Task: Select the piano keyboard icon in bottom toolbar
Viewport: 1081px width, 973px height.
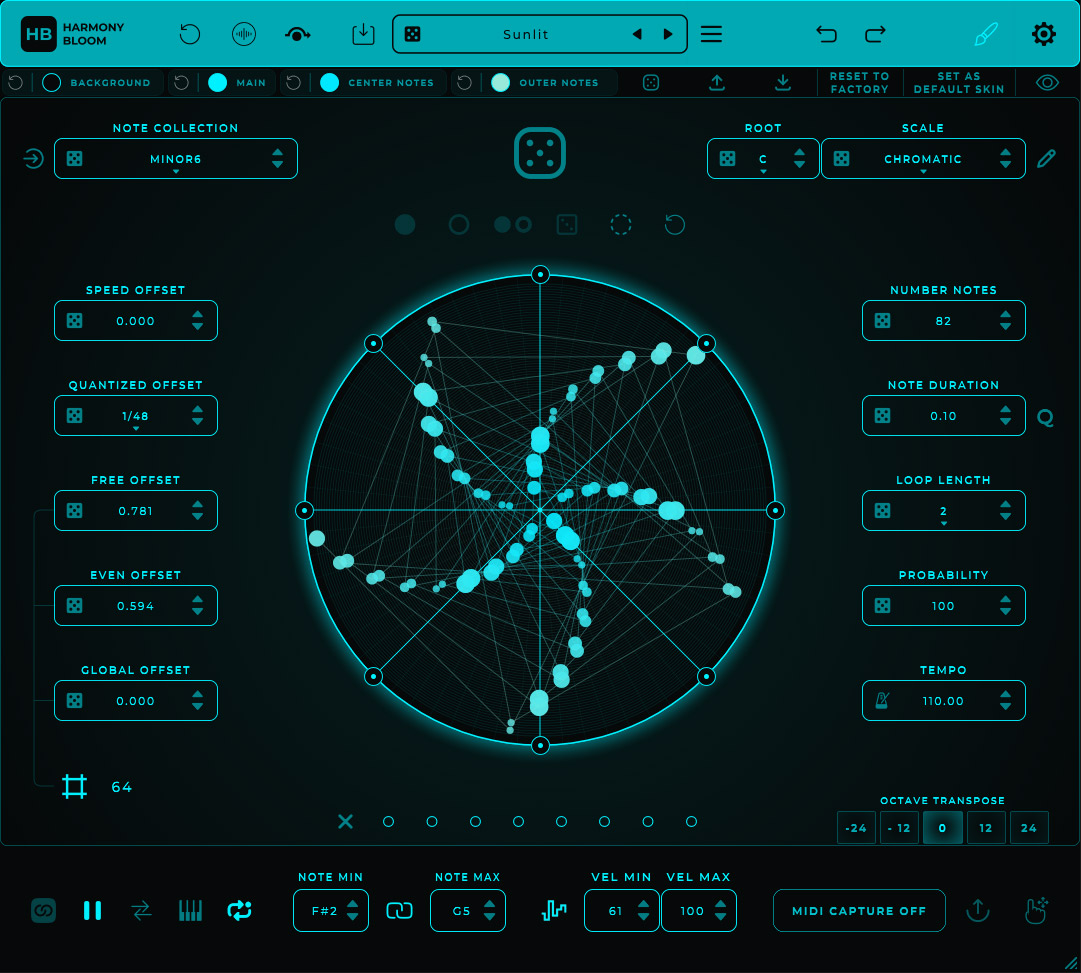Action: coord(190,910)
